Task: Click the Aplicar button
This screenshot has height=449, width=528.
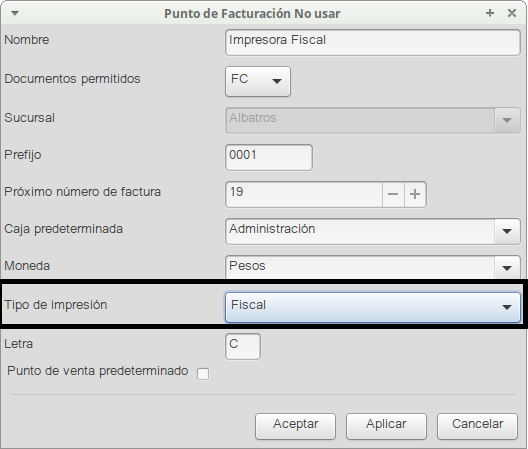Action: (x=386, y=426)
